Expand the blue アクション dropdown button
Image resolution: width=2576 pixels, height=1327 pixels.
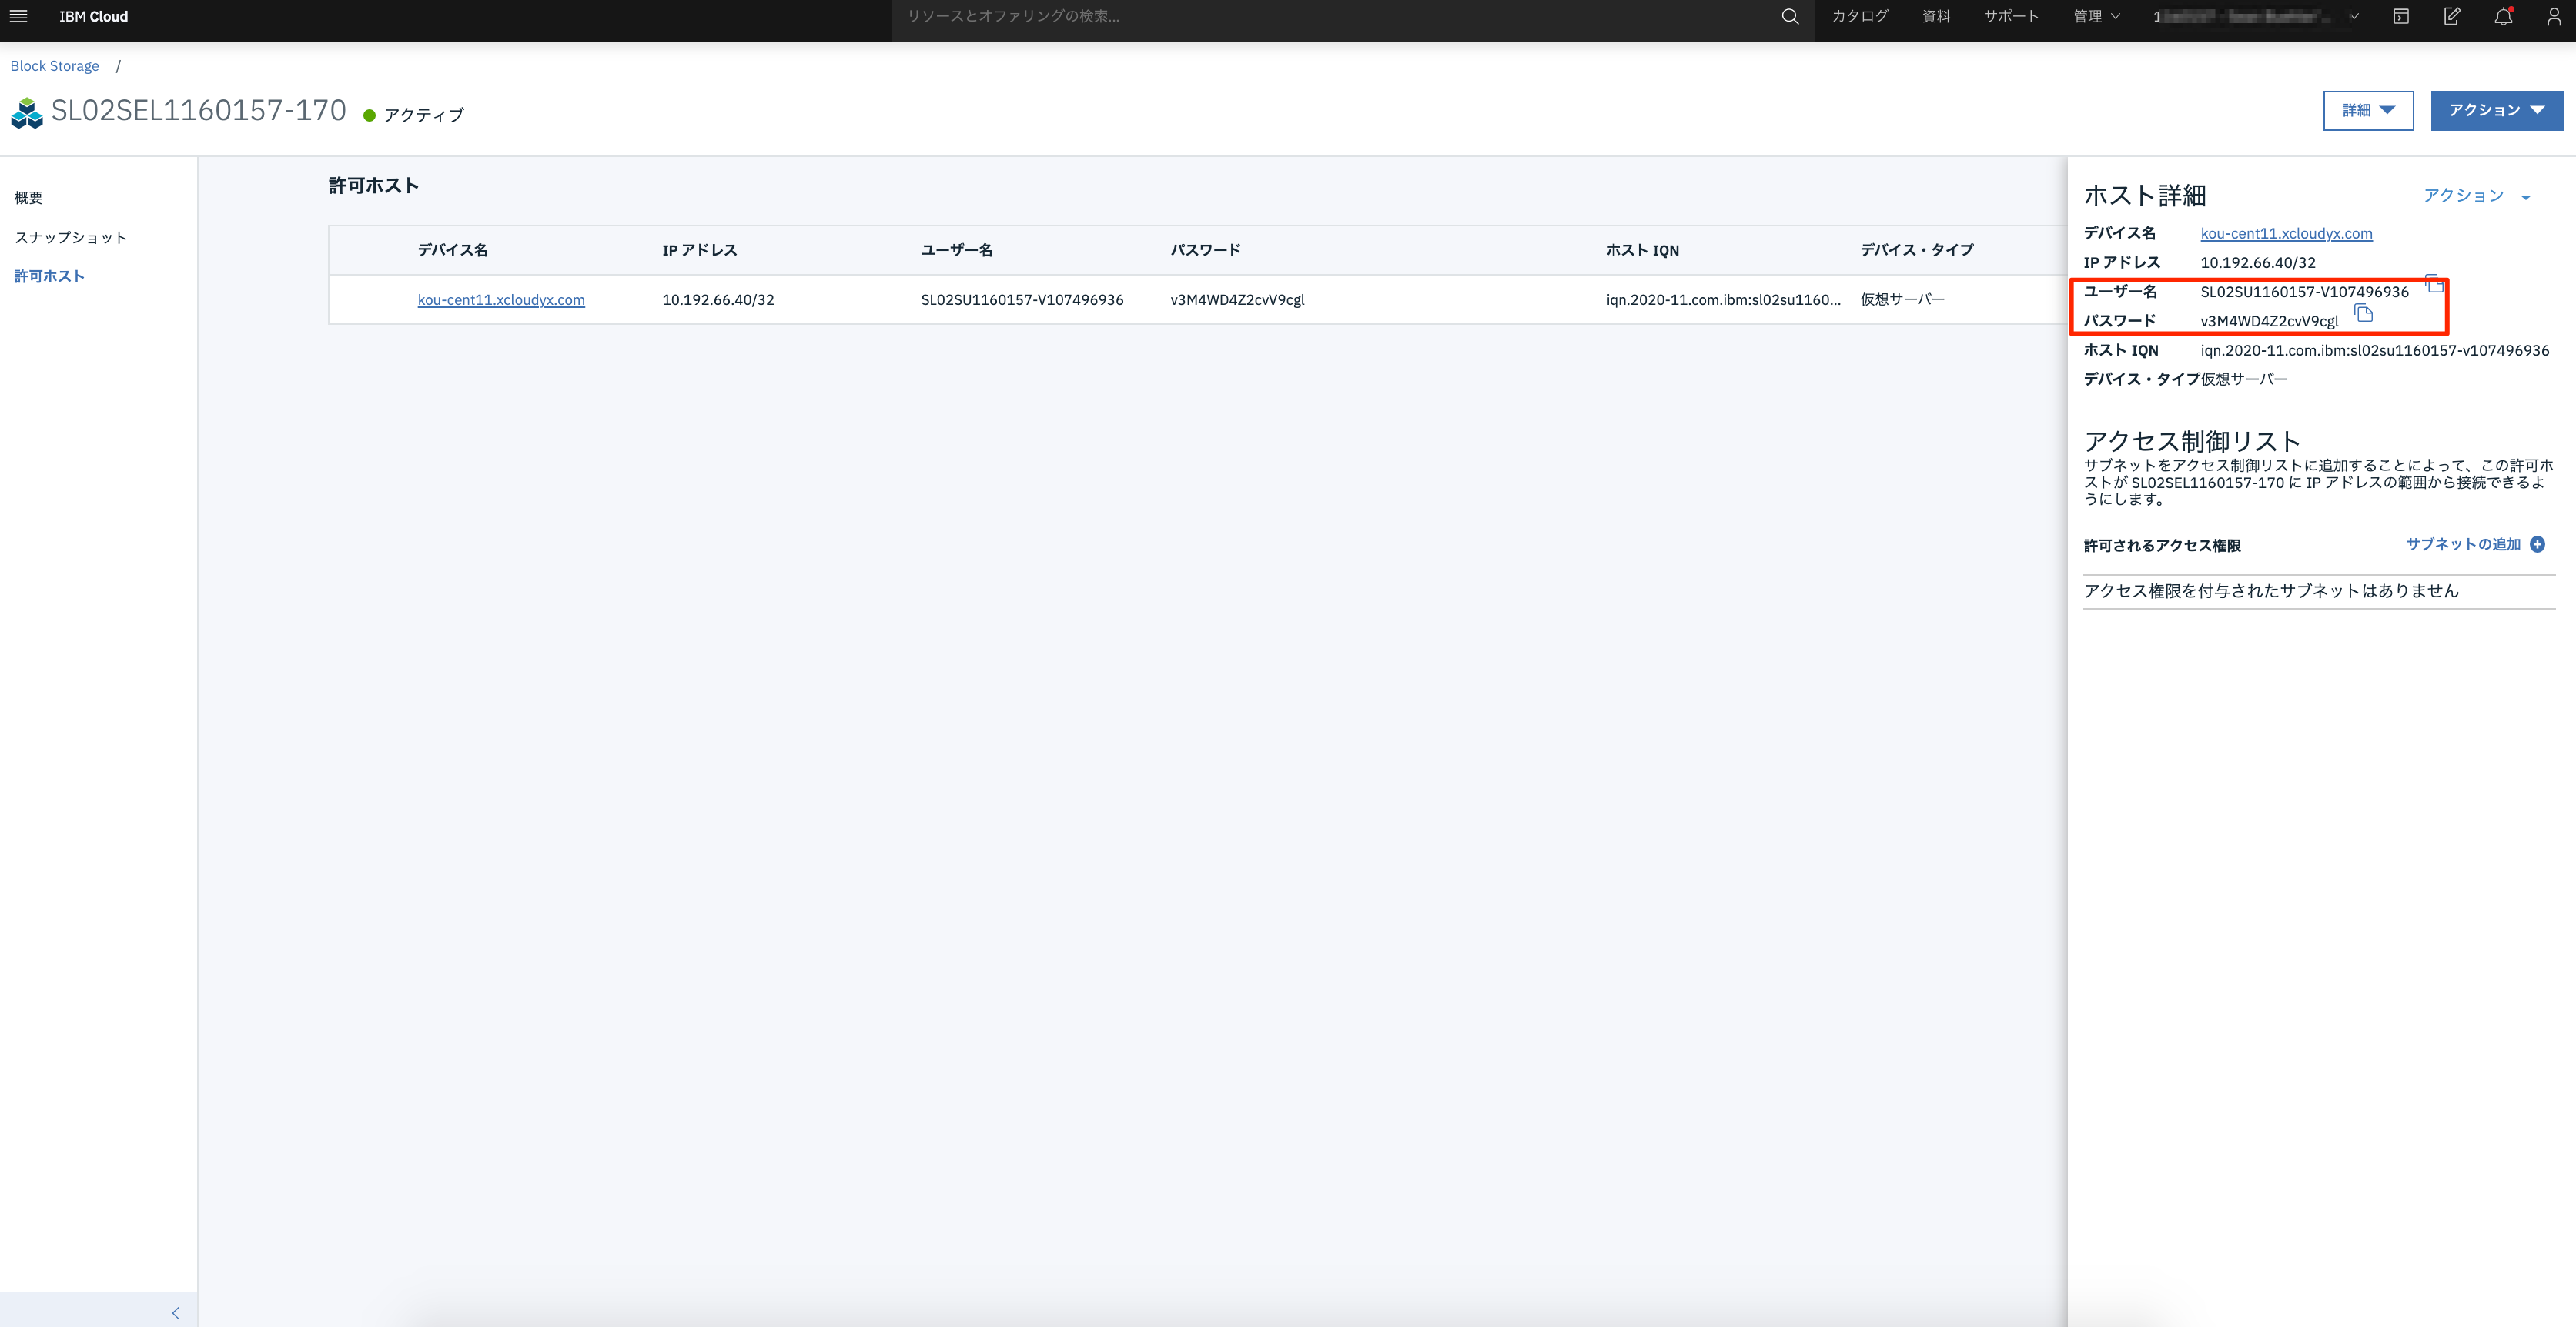tap(2496, 110)
